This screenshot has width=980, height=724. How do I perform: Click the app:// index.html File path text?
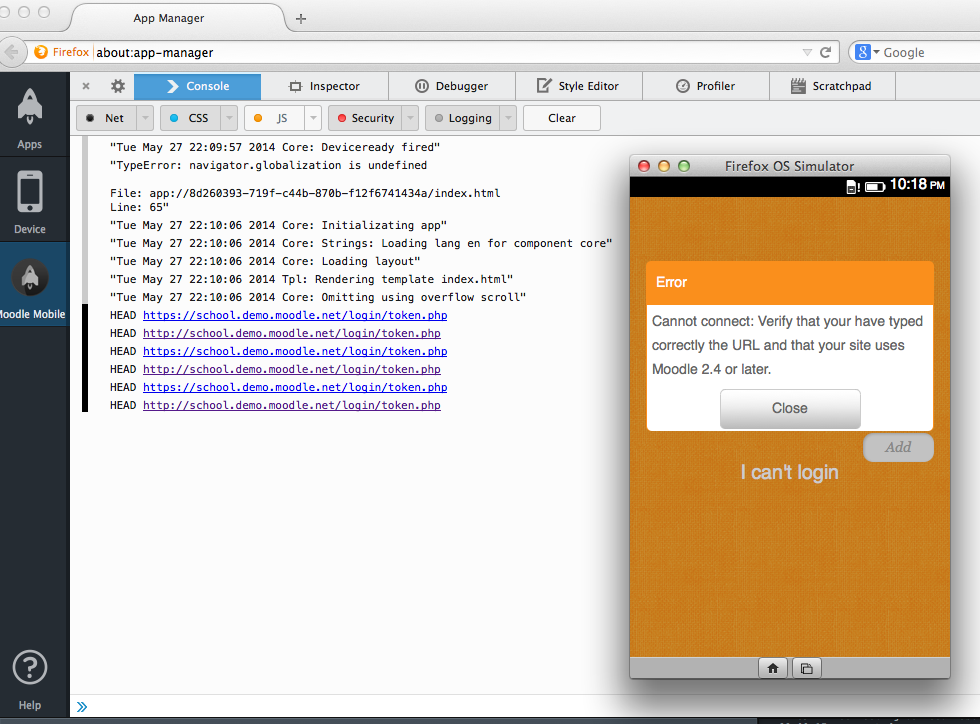tap(305, 193)
